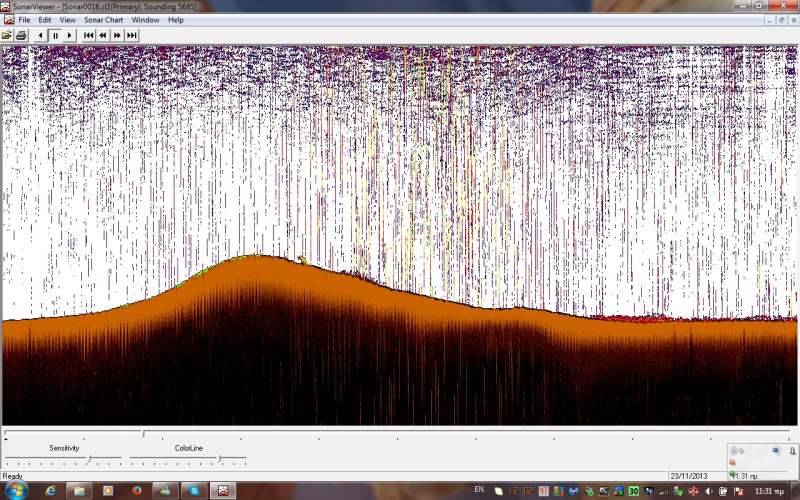The width and height of the screenshot is (800, 500).
Task: Open the Help menu
Action: pos(176,20)
